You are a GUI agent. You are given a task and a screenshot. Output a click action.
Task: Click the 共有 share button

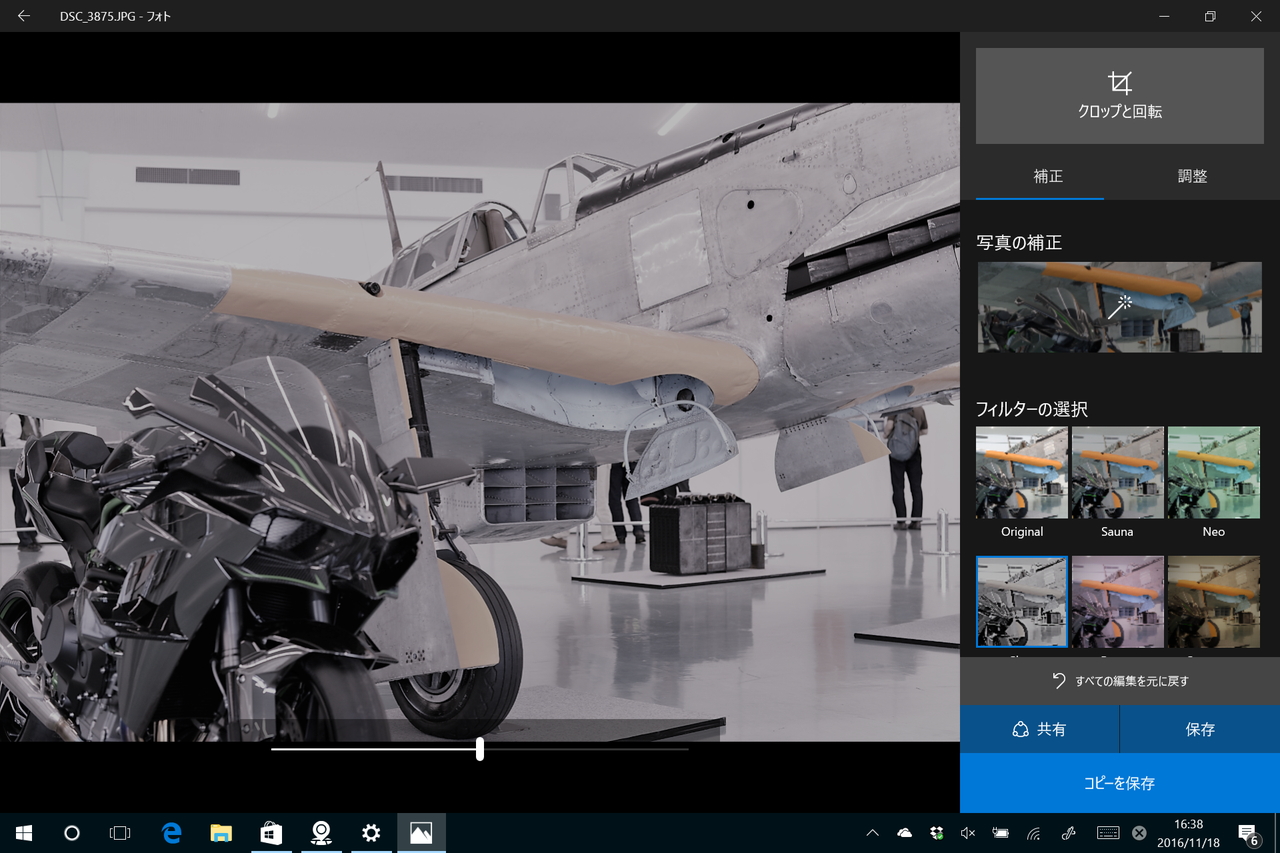[x=1039, y=729]
